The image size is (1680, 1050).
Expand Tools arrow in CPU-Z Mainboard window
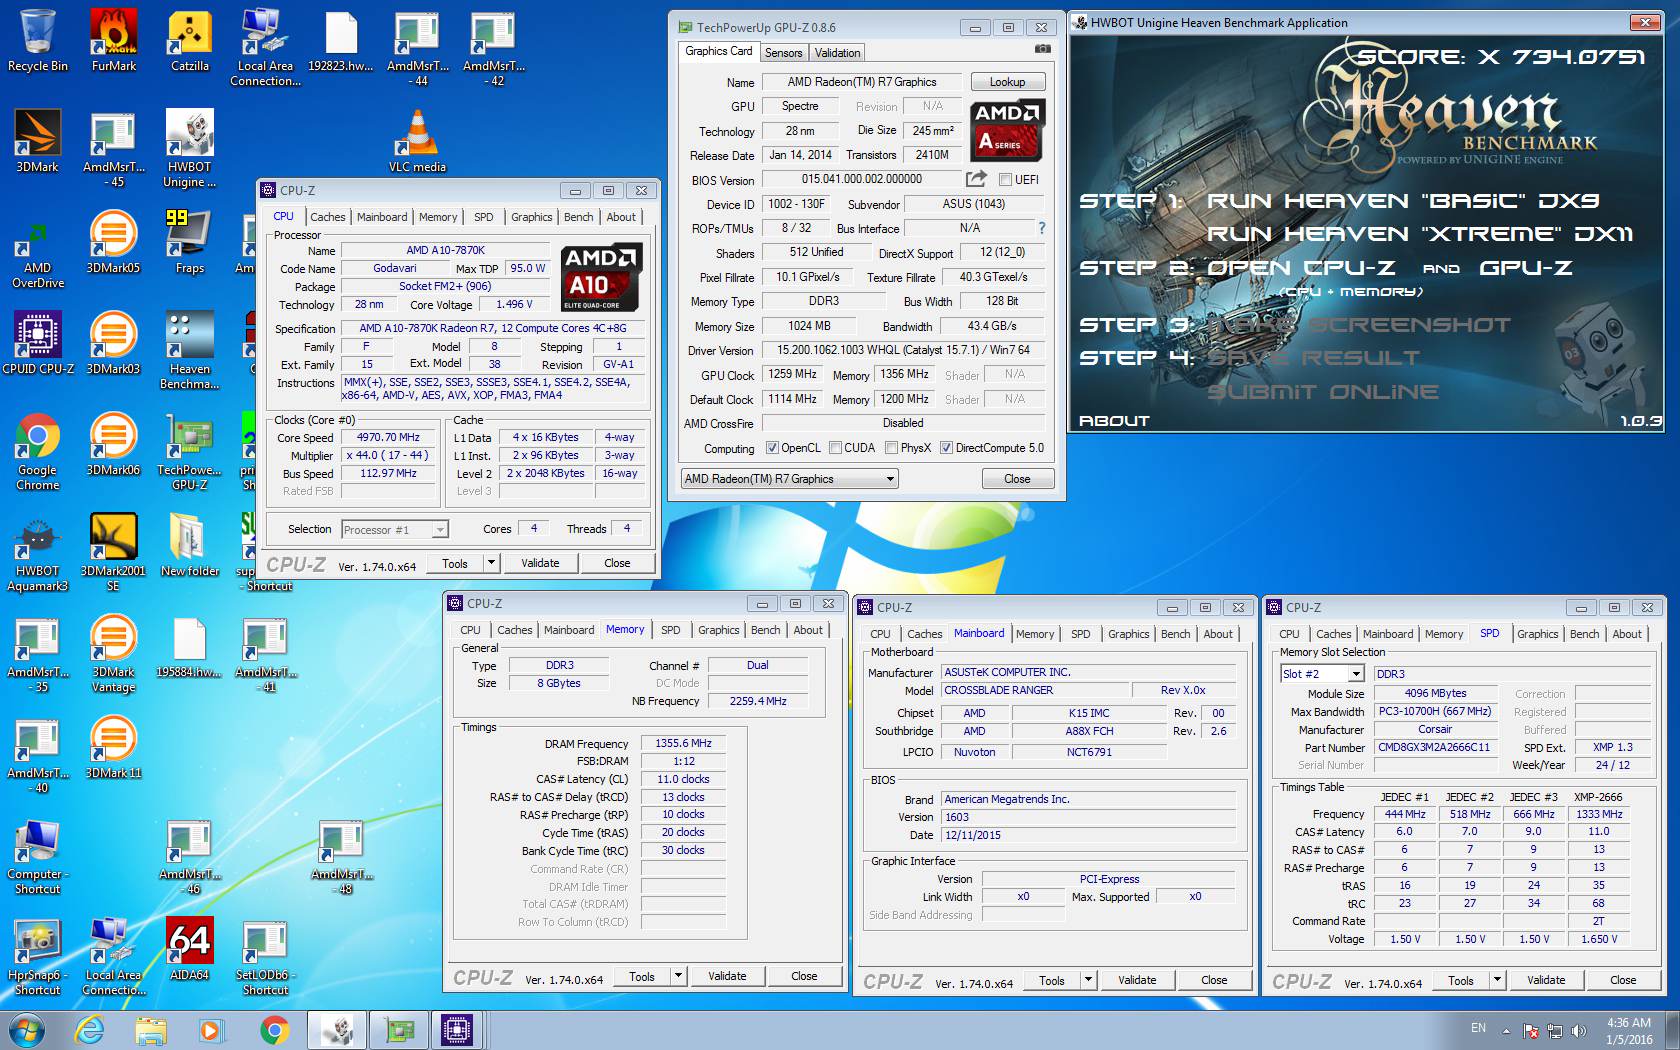pos(1088,980)
